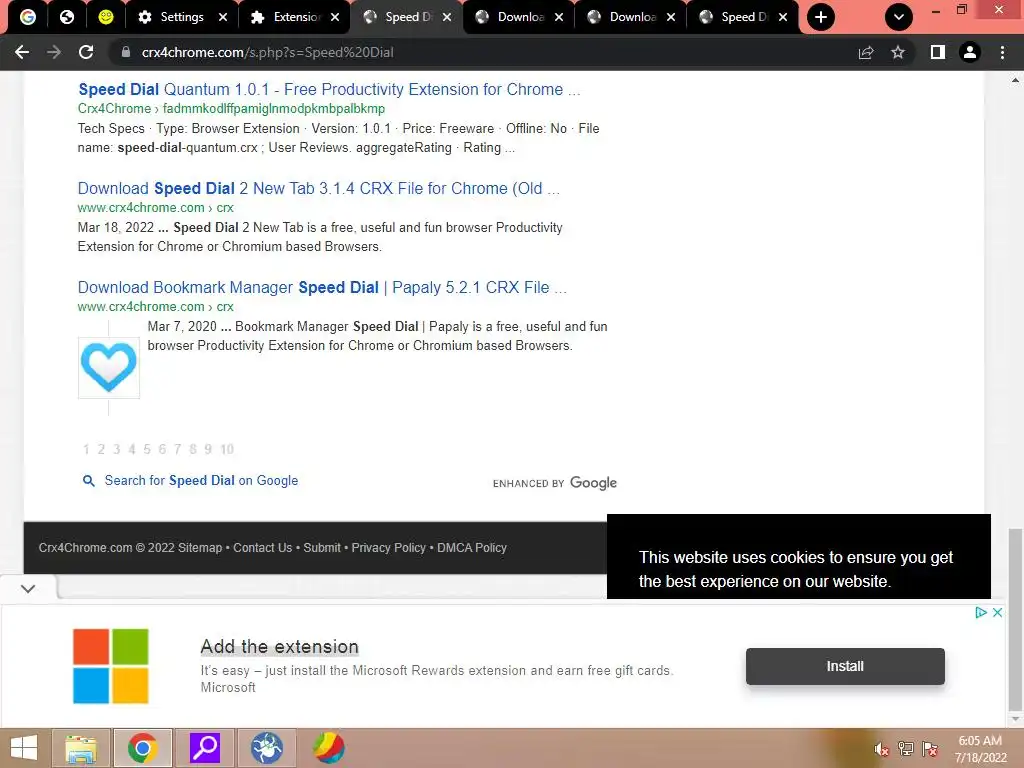Open Bookmark Manager Speed Dial Papaly result

pos(322,287)
